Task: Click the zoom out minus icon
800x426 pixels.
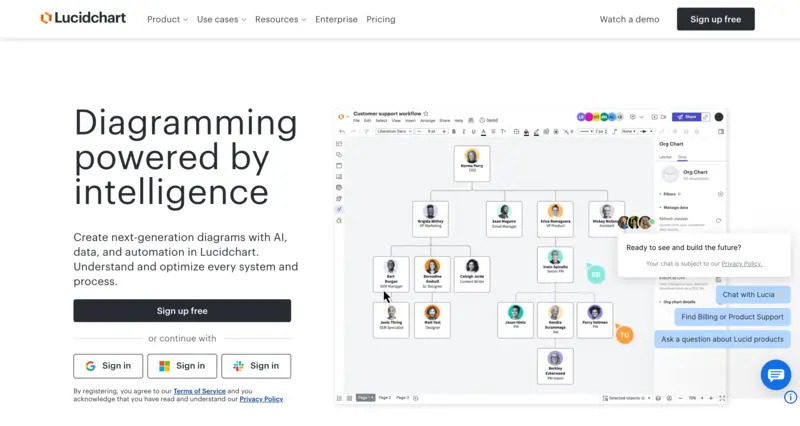Action: (680, 398)
